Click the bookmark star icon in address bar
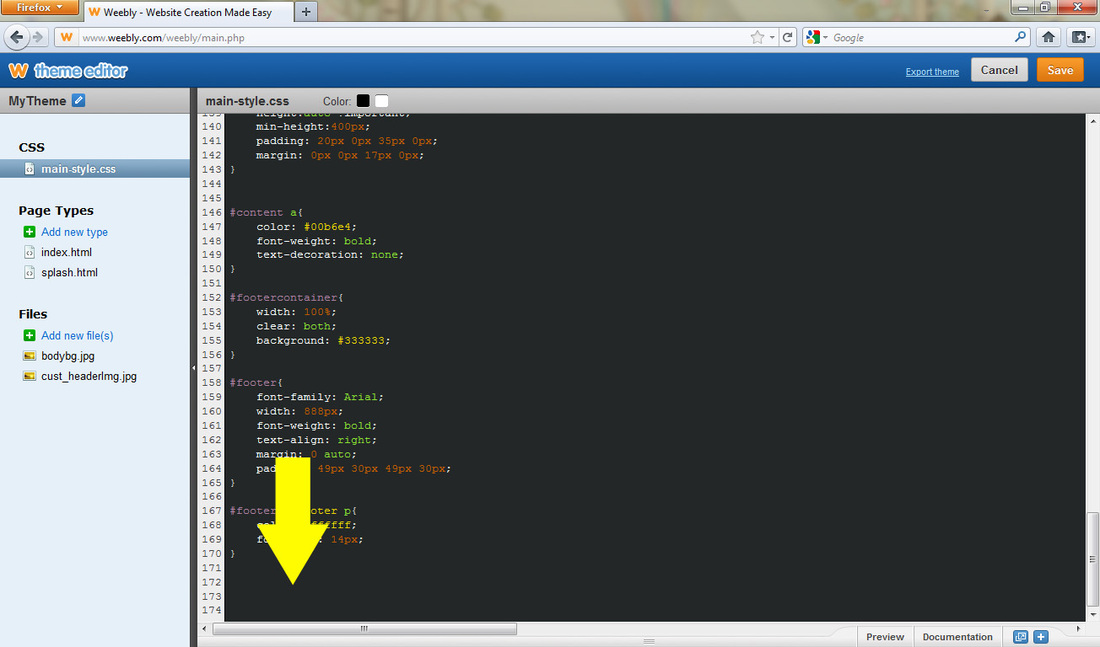1100x647 pixels. click(758, 37)
